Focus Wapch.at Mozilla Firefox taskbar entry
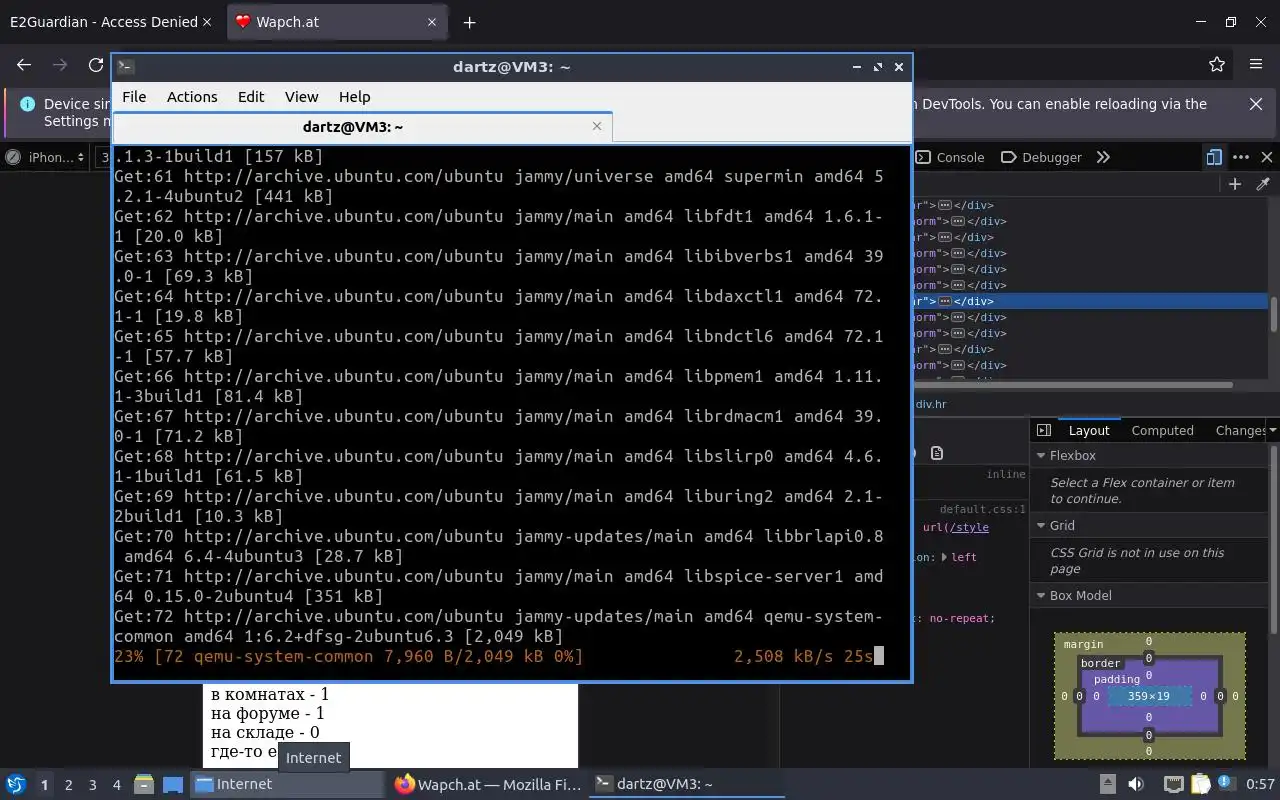 click(x=488, y=784)
